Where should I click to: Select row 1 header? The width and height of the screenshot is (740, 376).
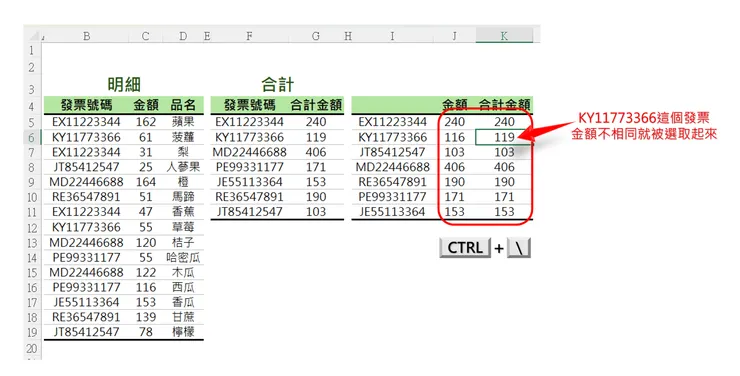tap(32, 50)
